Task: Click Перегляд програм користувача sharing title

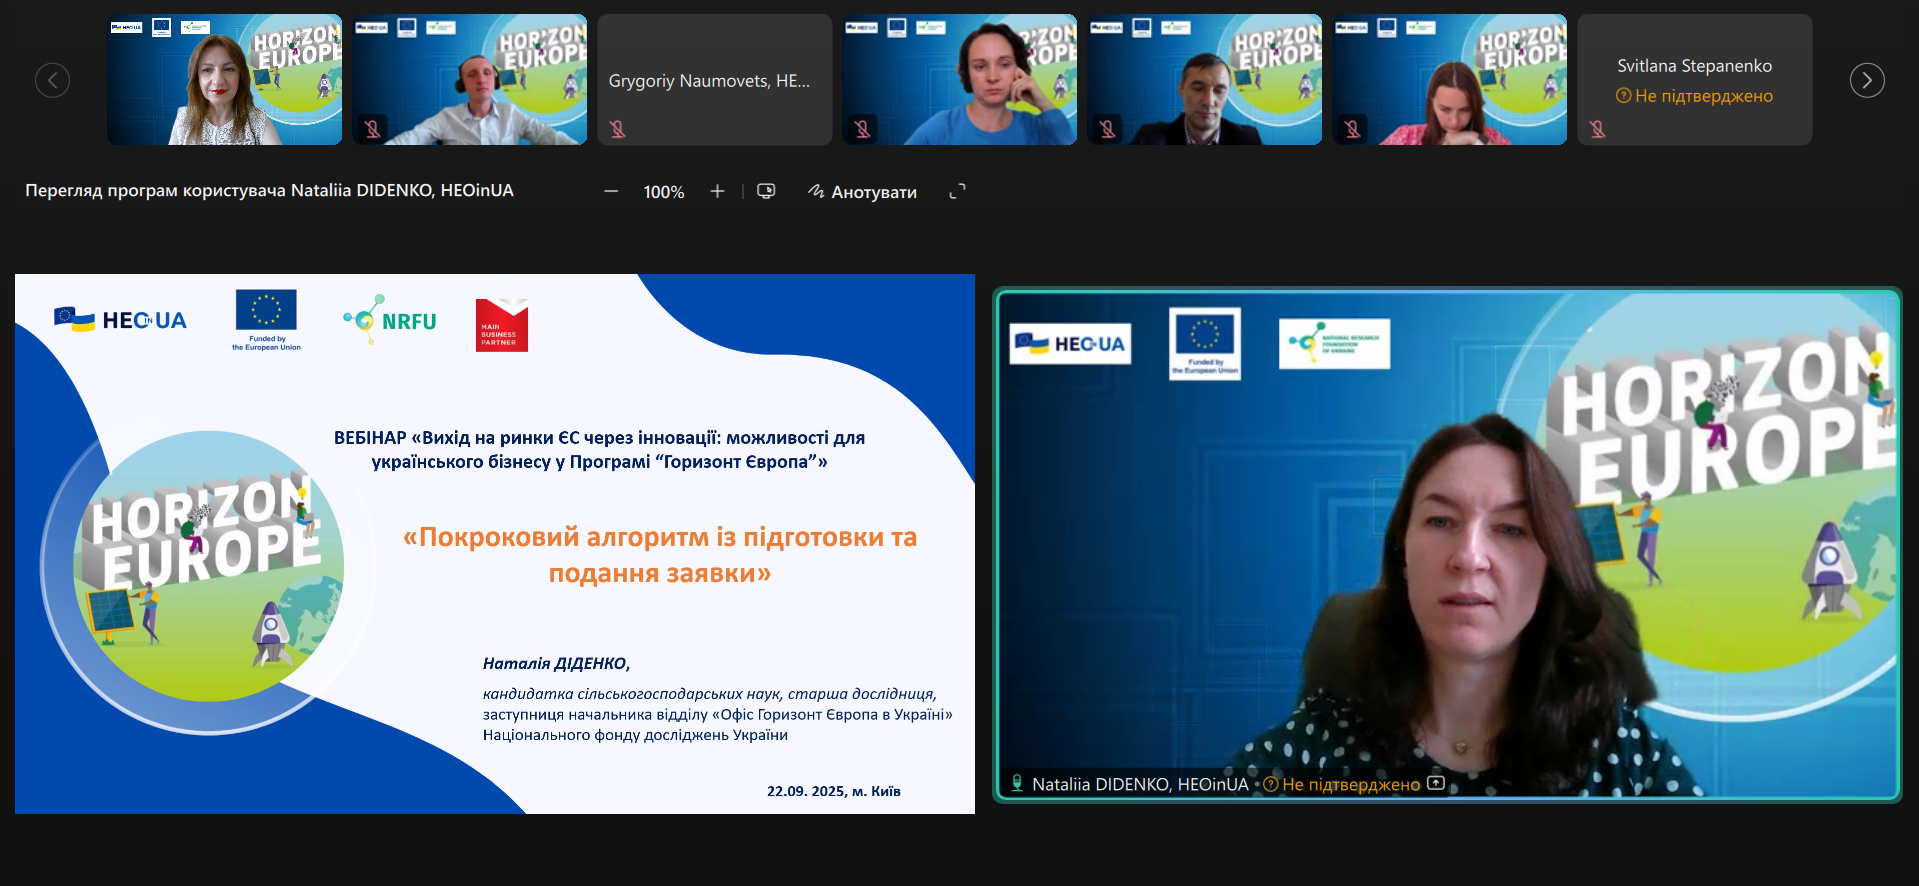Action: (269, 190)
